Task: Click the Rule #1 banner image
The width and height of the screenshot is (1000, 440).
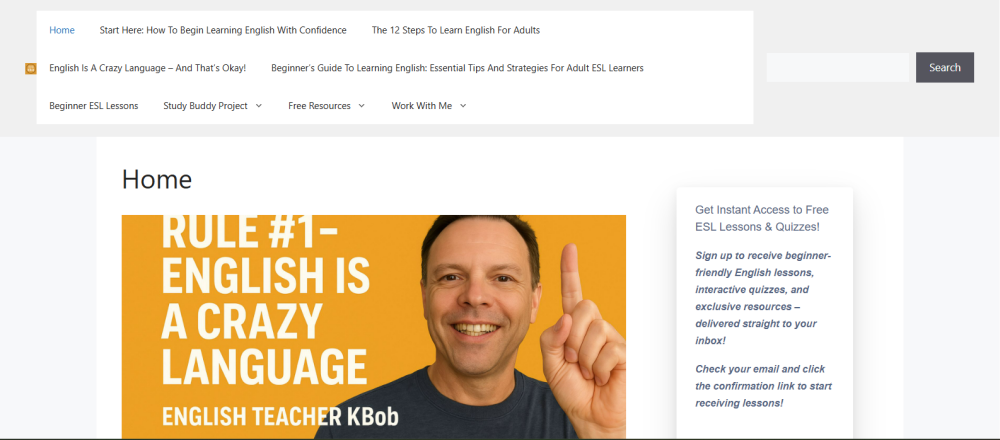Action: (x=374, y=326)
